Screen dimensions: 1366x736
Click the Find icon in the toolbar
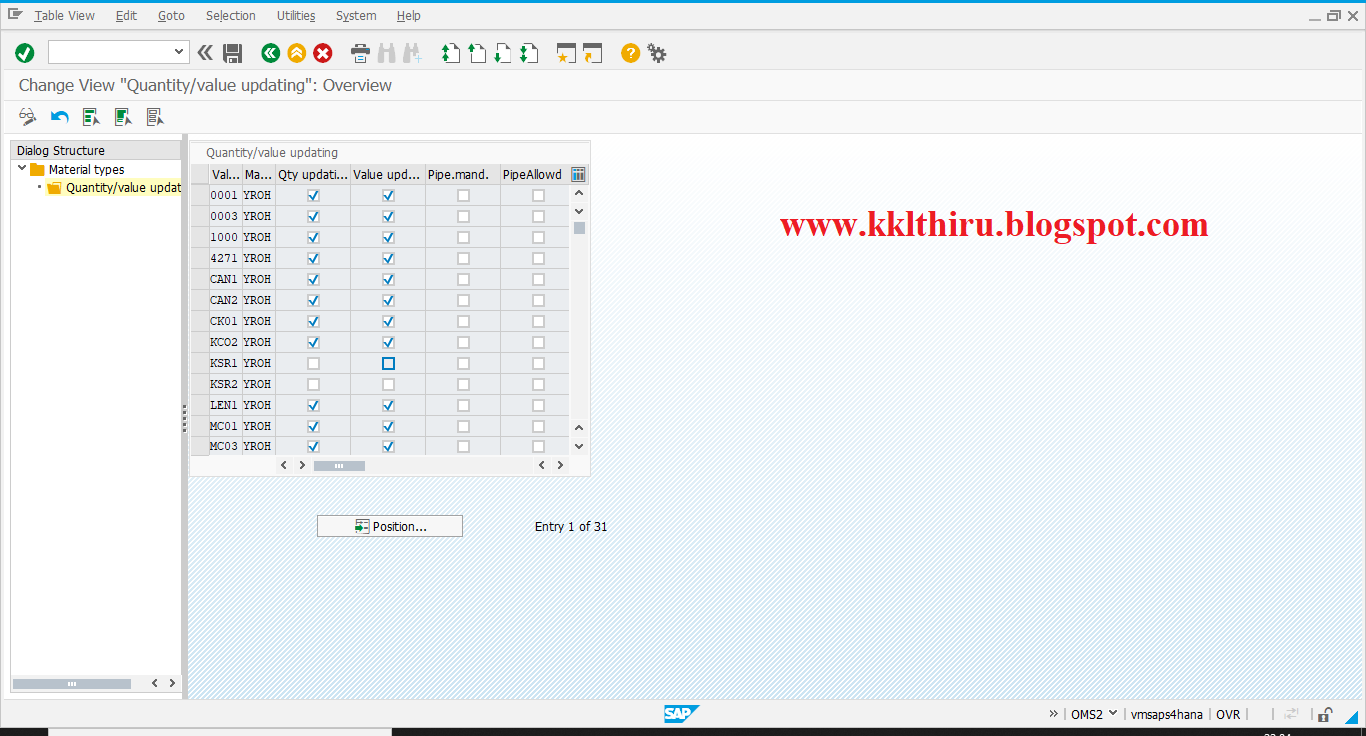(387, 52)
